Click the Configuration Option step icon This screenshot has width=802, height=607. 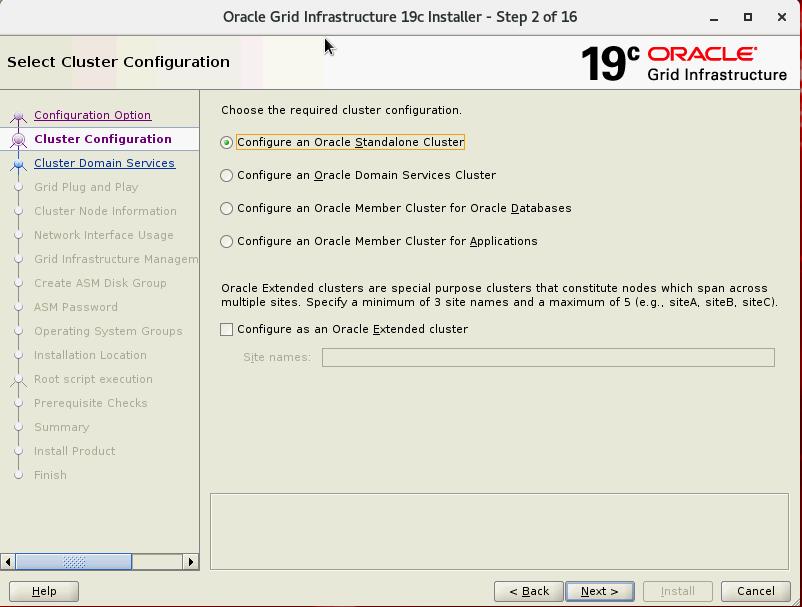18,116
